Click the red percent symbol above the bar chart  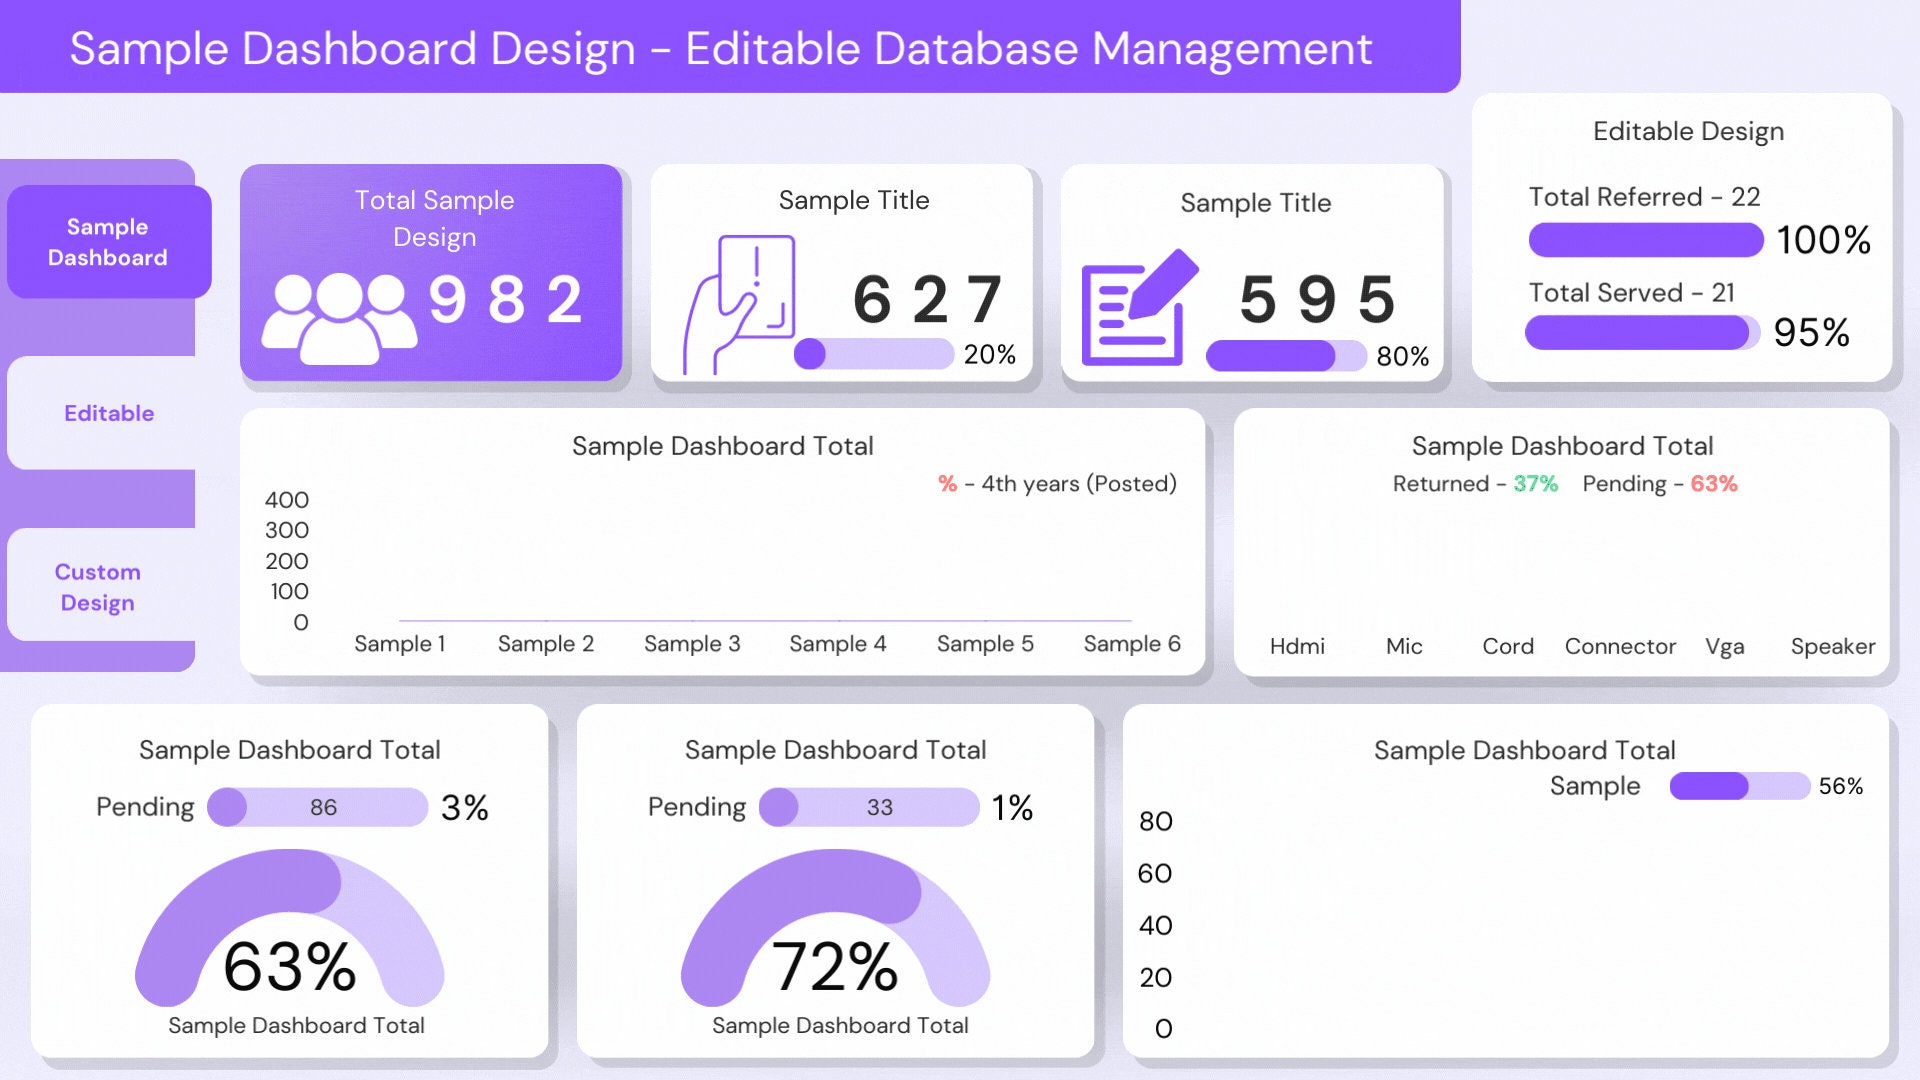pyautogui.click(x=947, y=484)
